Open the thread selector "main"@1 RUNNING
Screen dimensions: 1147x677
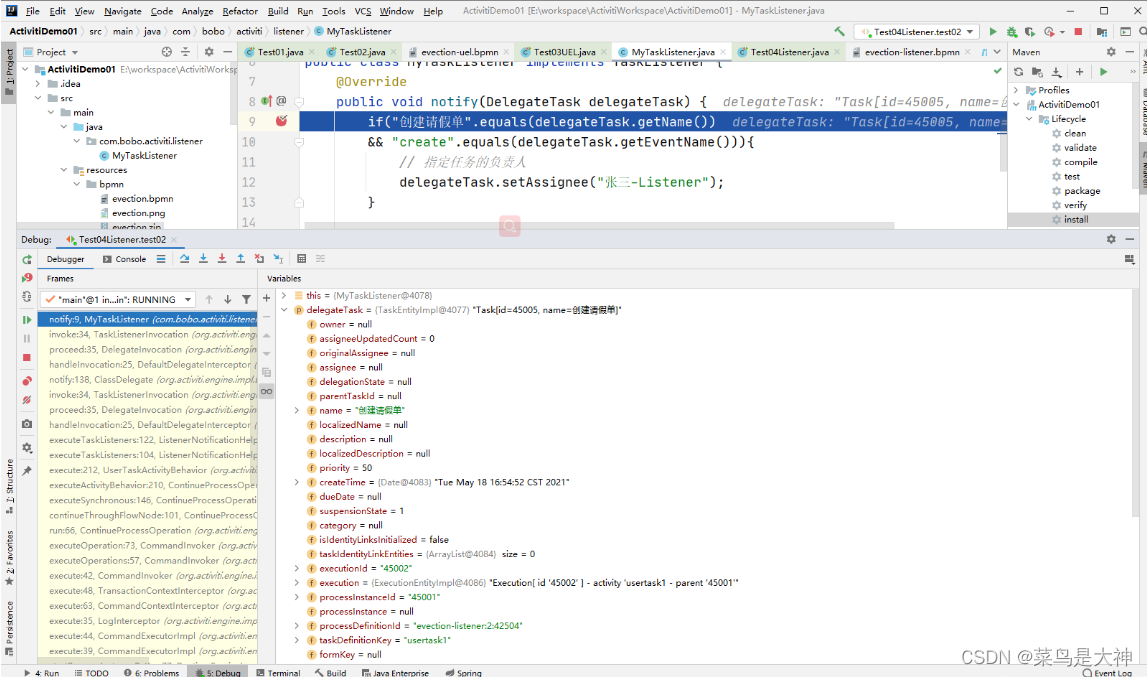tap(117, 299)
